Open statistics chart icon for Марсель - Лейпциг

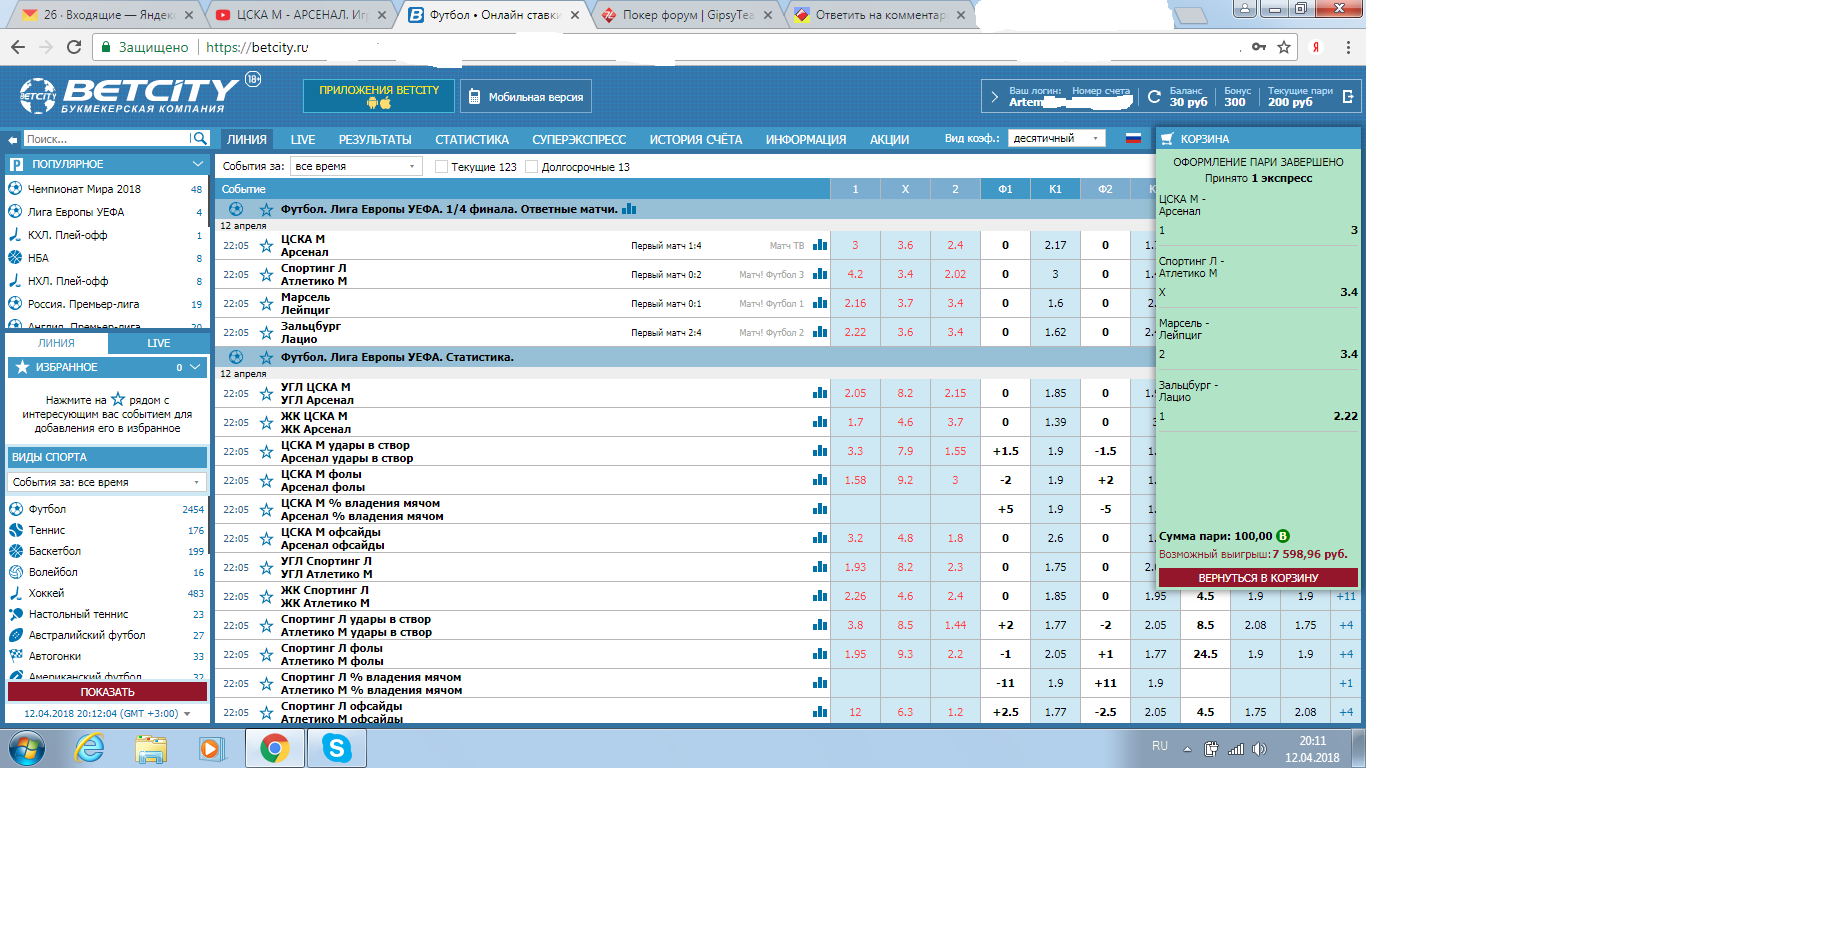click(x=820, y=303)
